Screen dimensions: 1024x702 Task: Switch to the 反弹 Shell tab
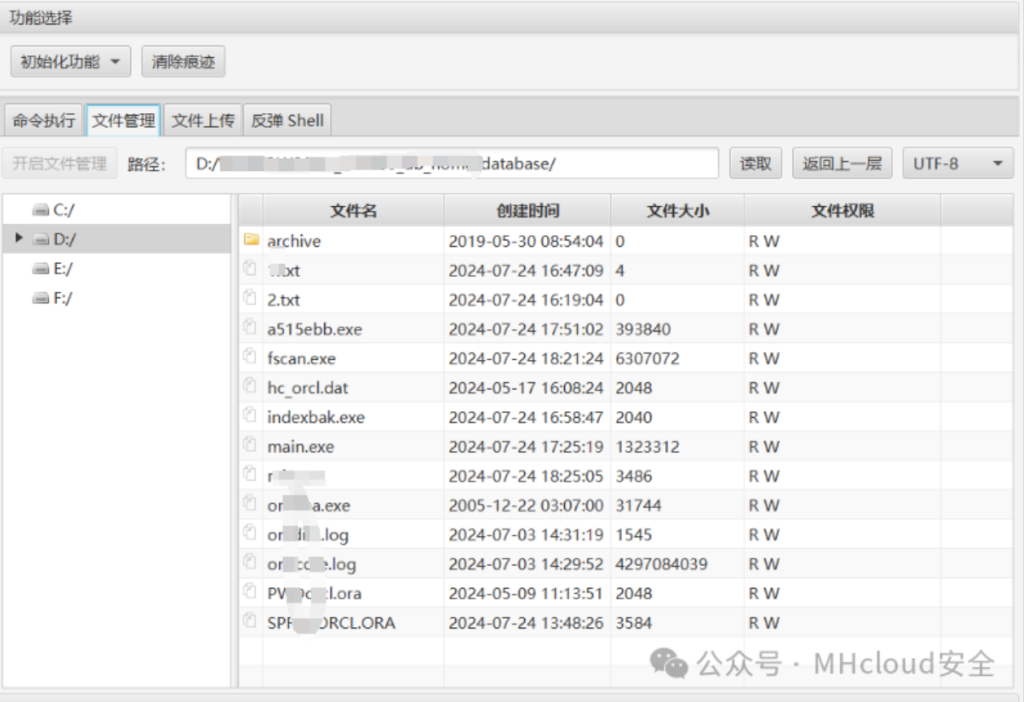coord(288,119)
